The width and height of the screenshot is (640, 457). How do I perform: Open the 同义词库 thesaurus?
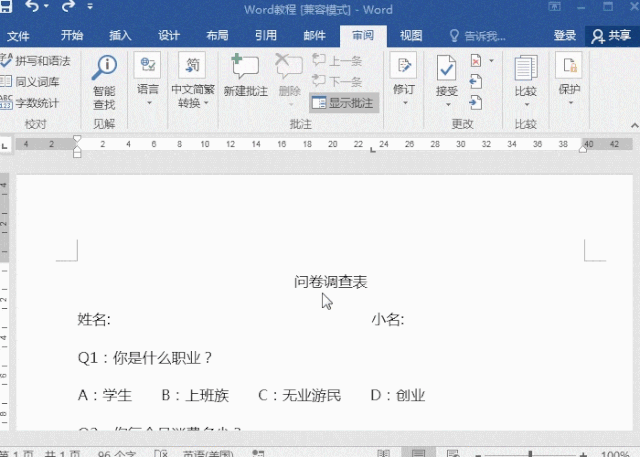[x=30, y=82]
